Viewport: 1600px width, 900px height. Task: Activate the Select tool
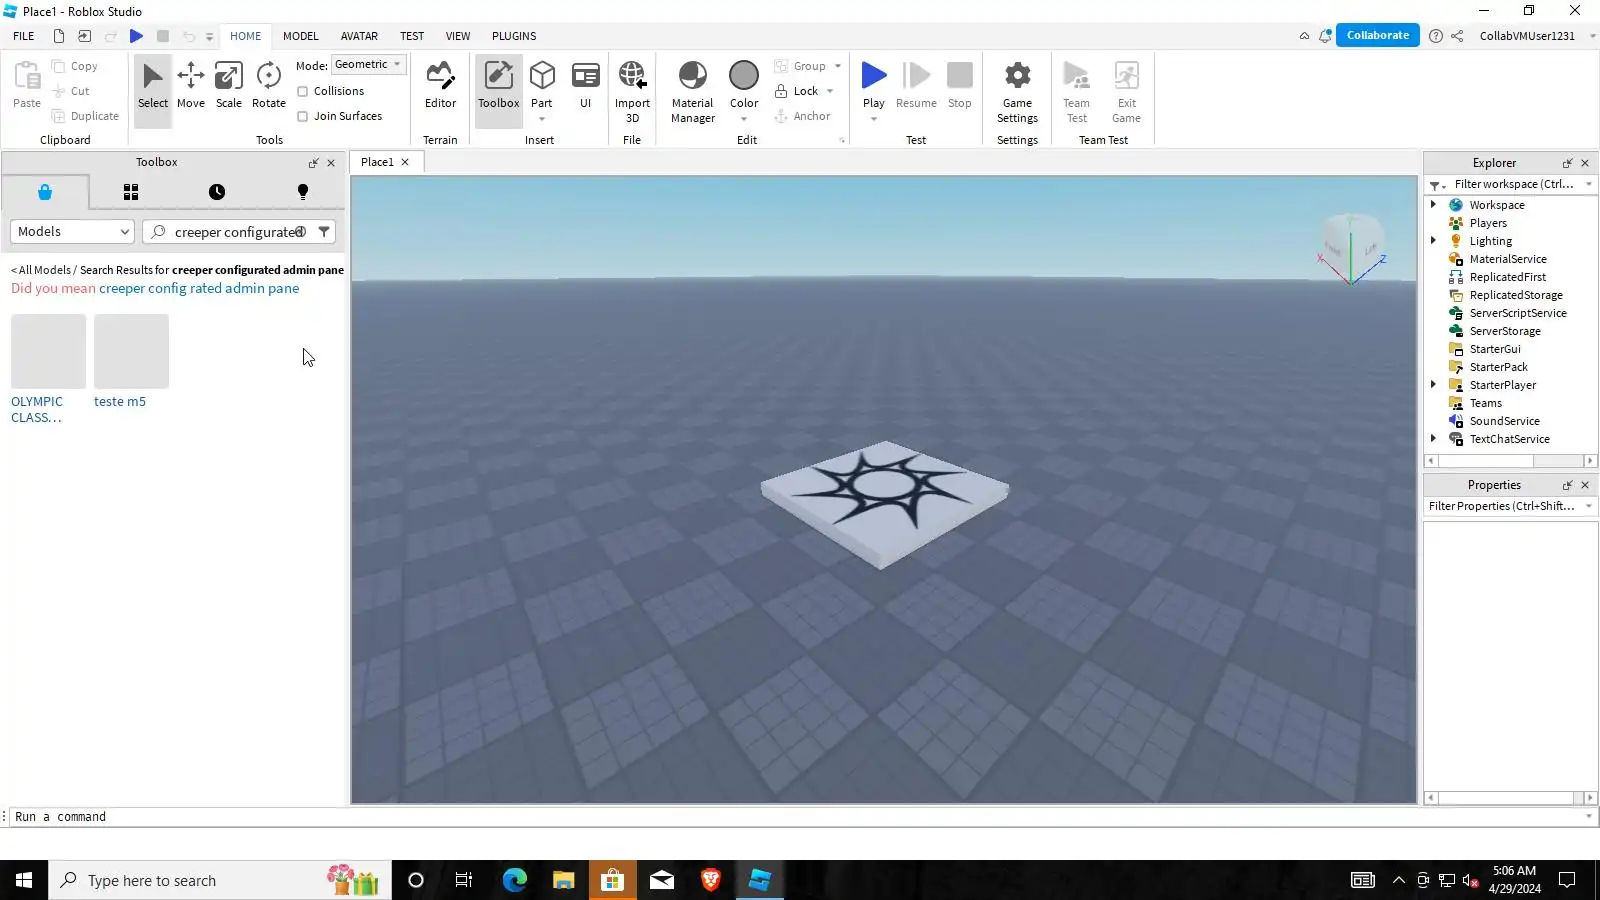pyautogui.click(x=153, y=86)
